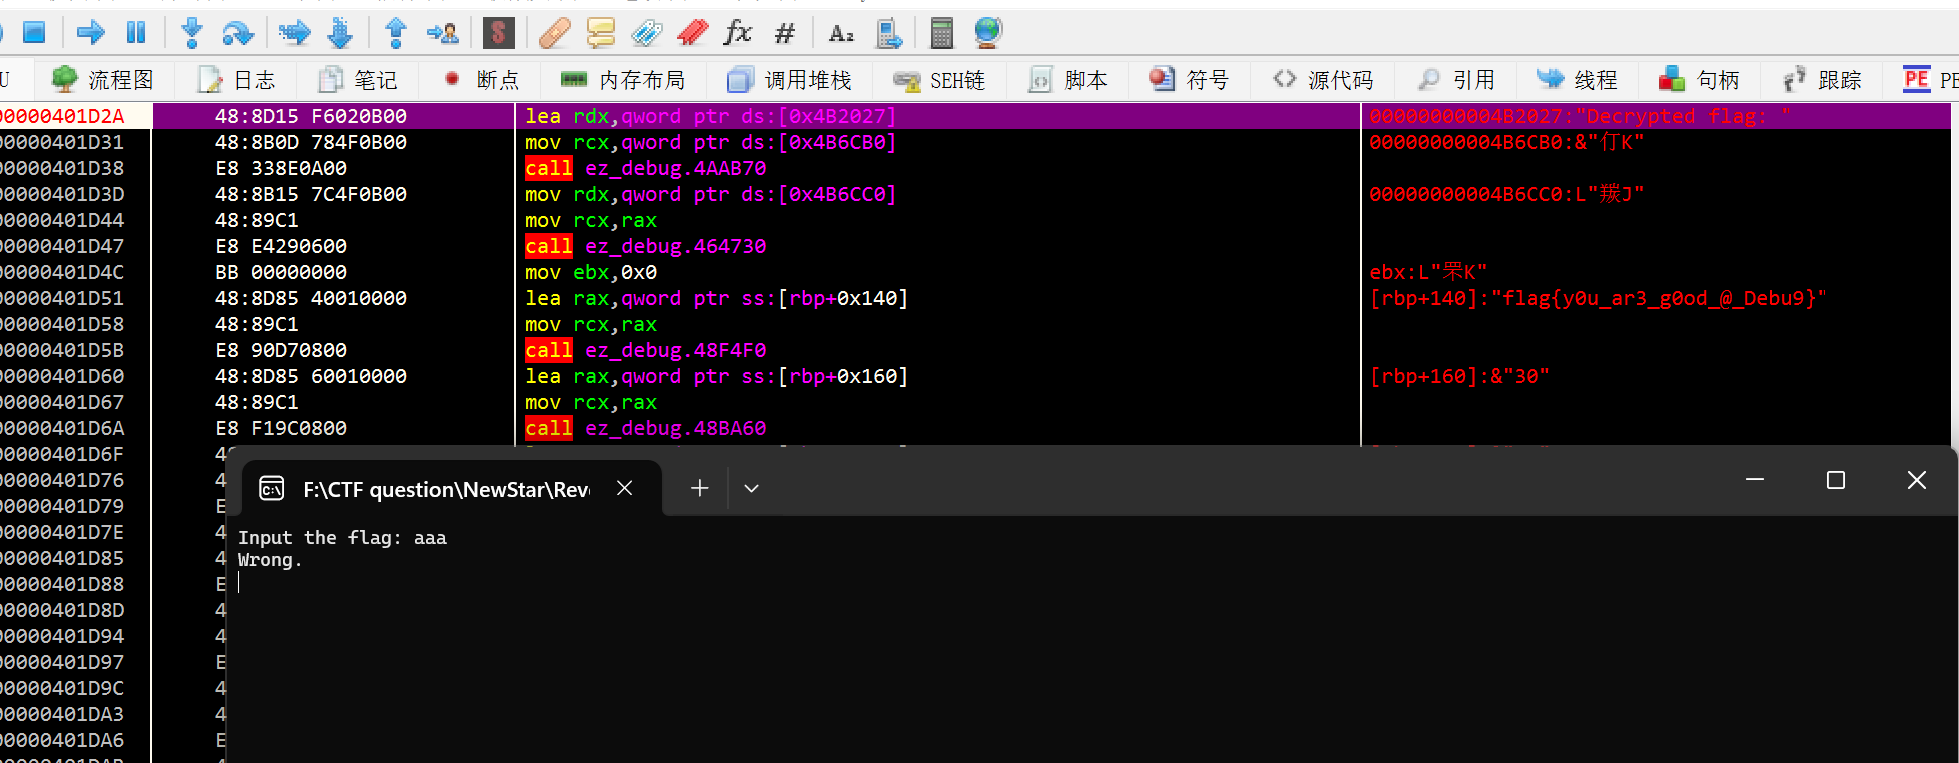Add a new terminal tab
This screenshot has width=1959, height=763.
pyautogui.click(x=700, y=488)
